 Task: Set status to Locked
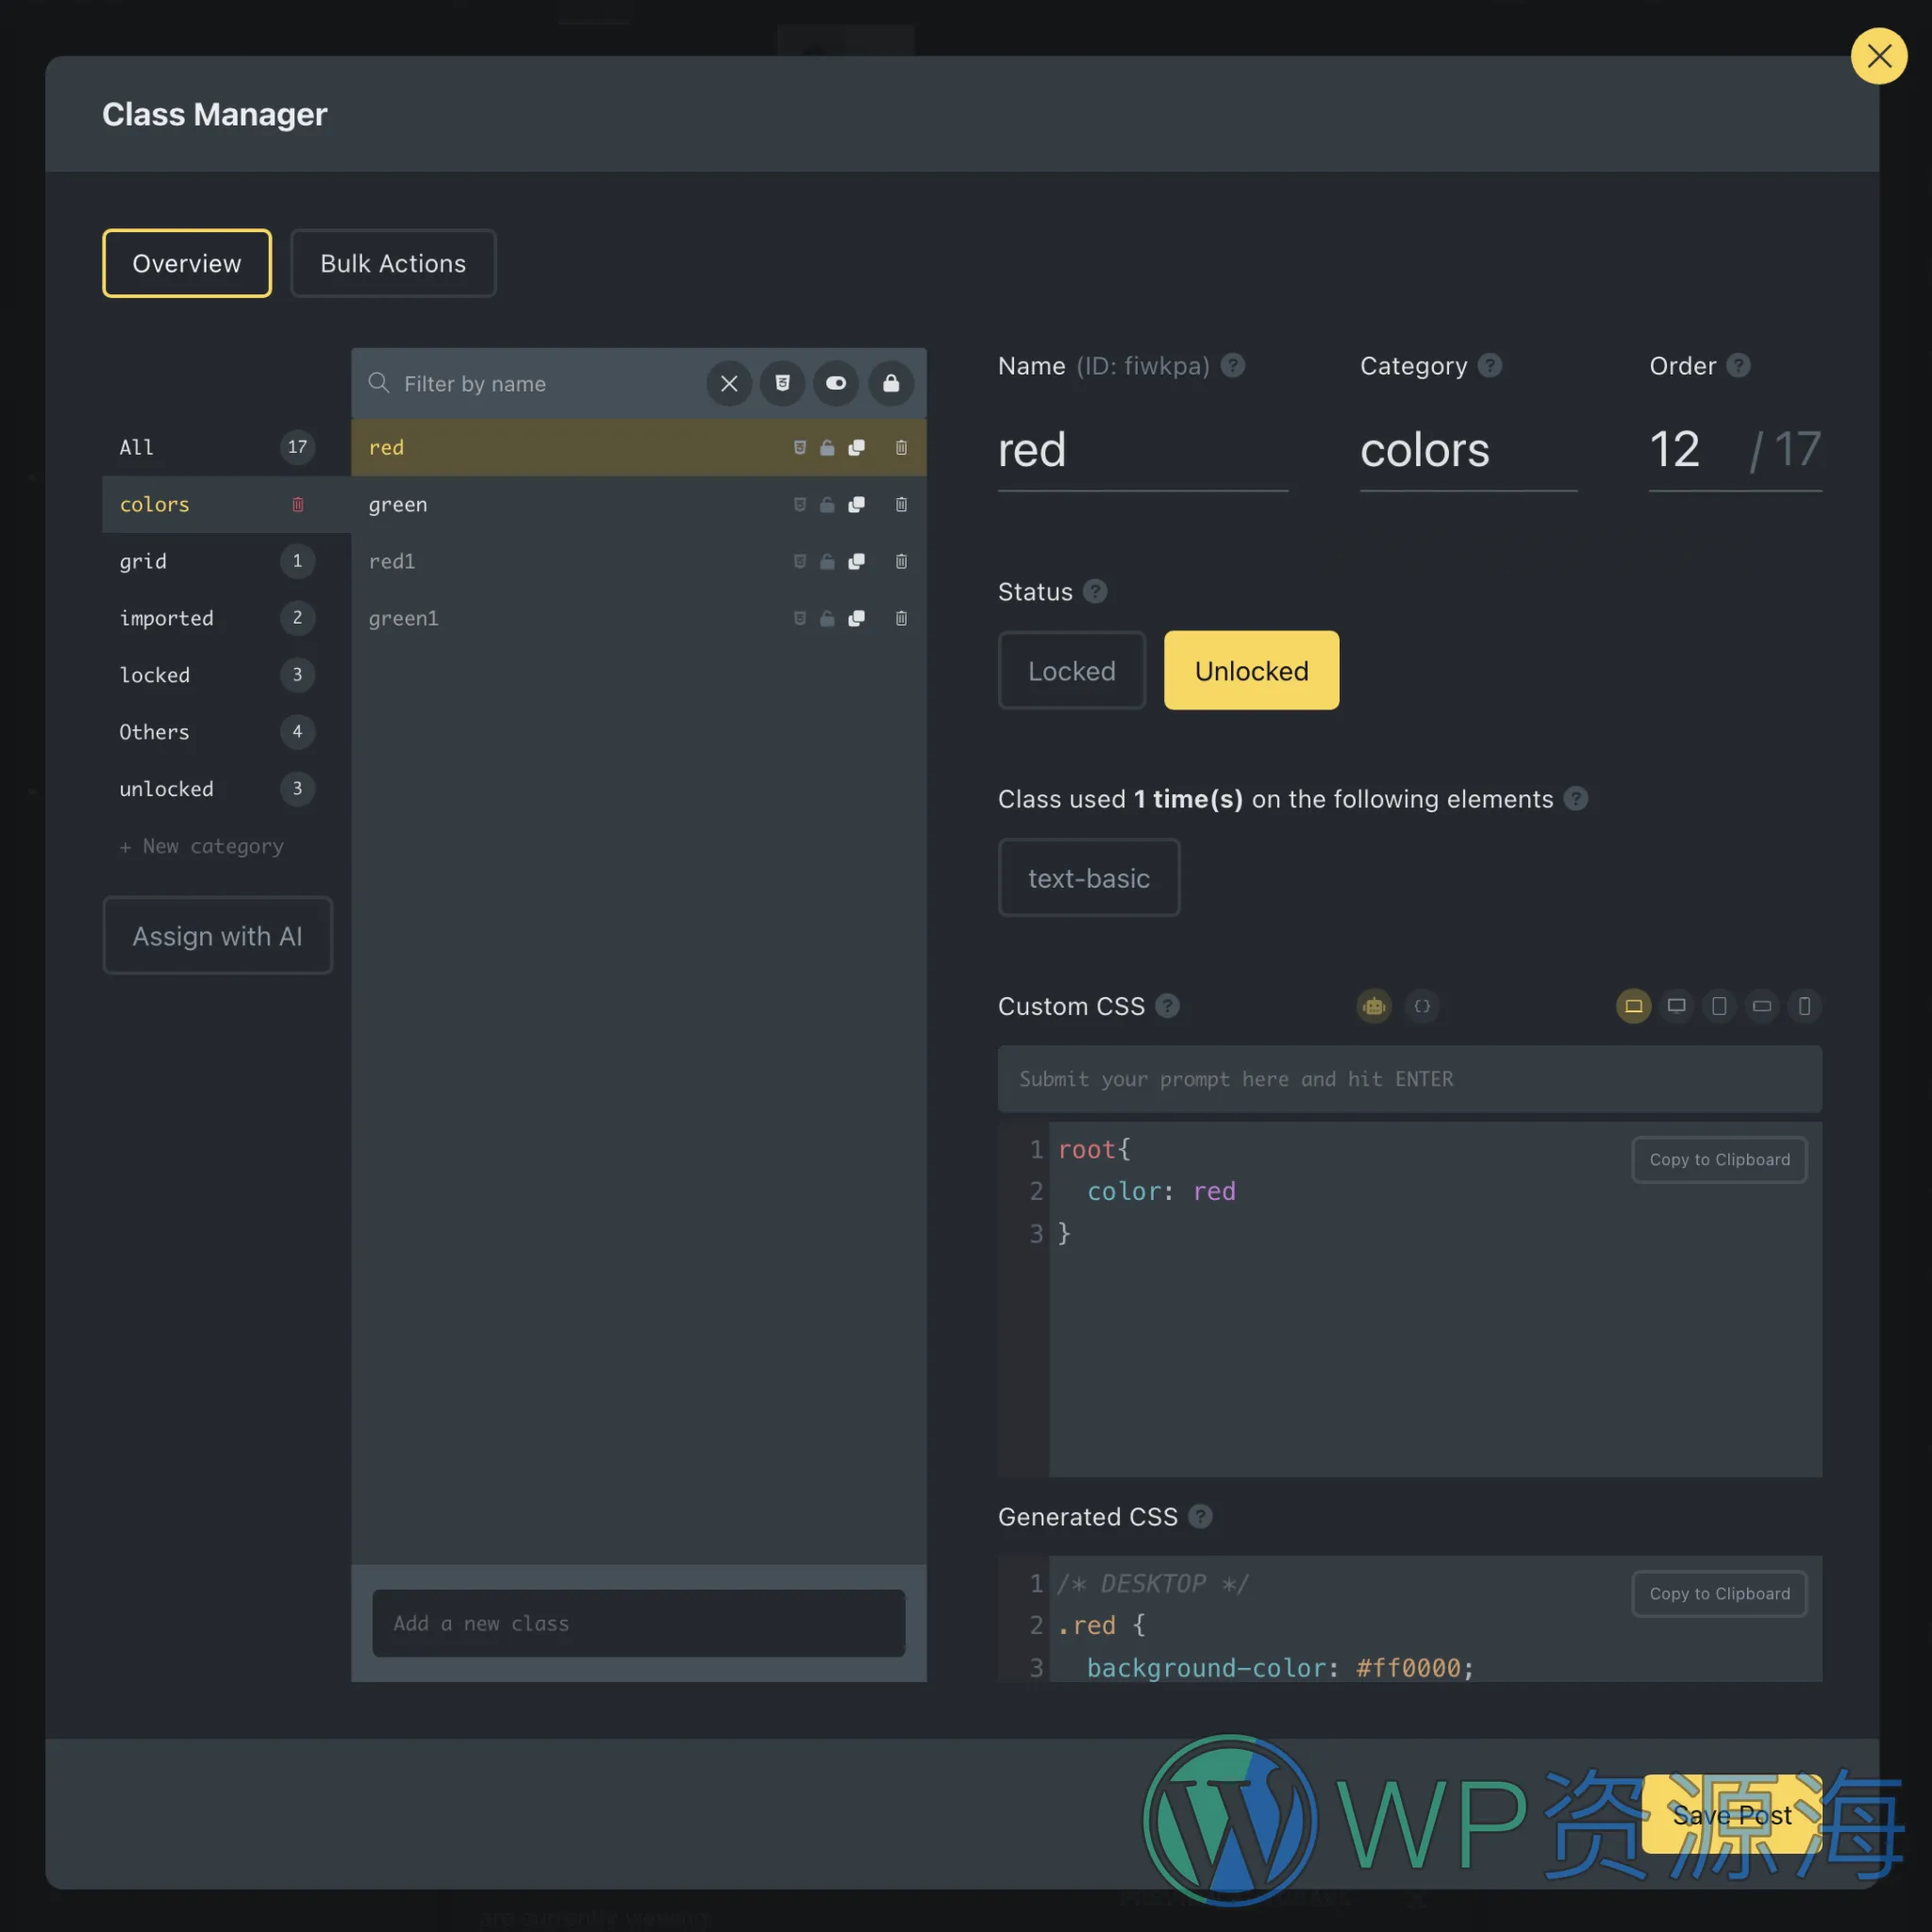tap(1072, 670)
